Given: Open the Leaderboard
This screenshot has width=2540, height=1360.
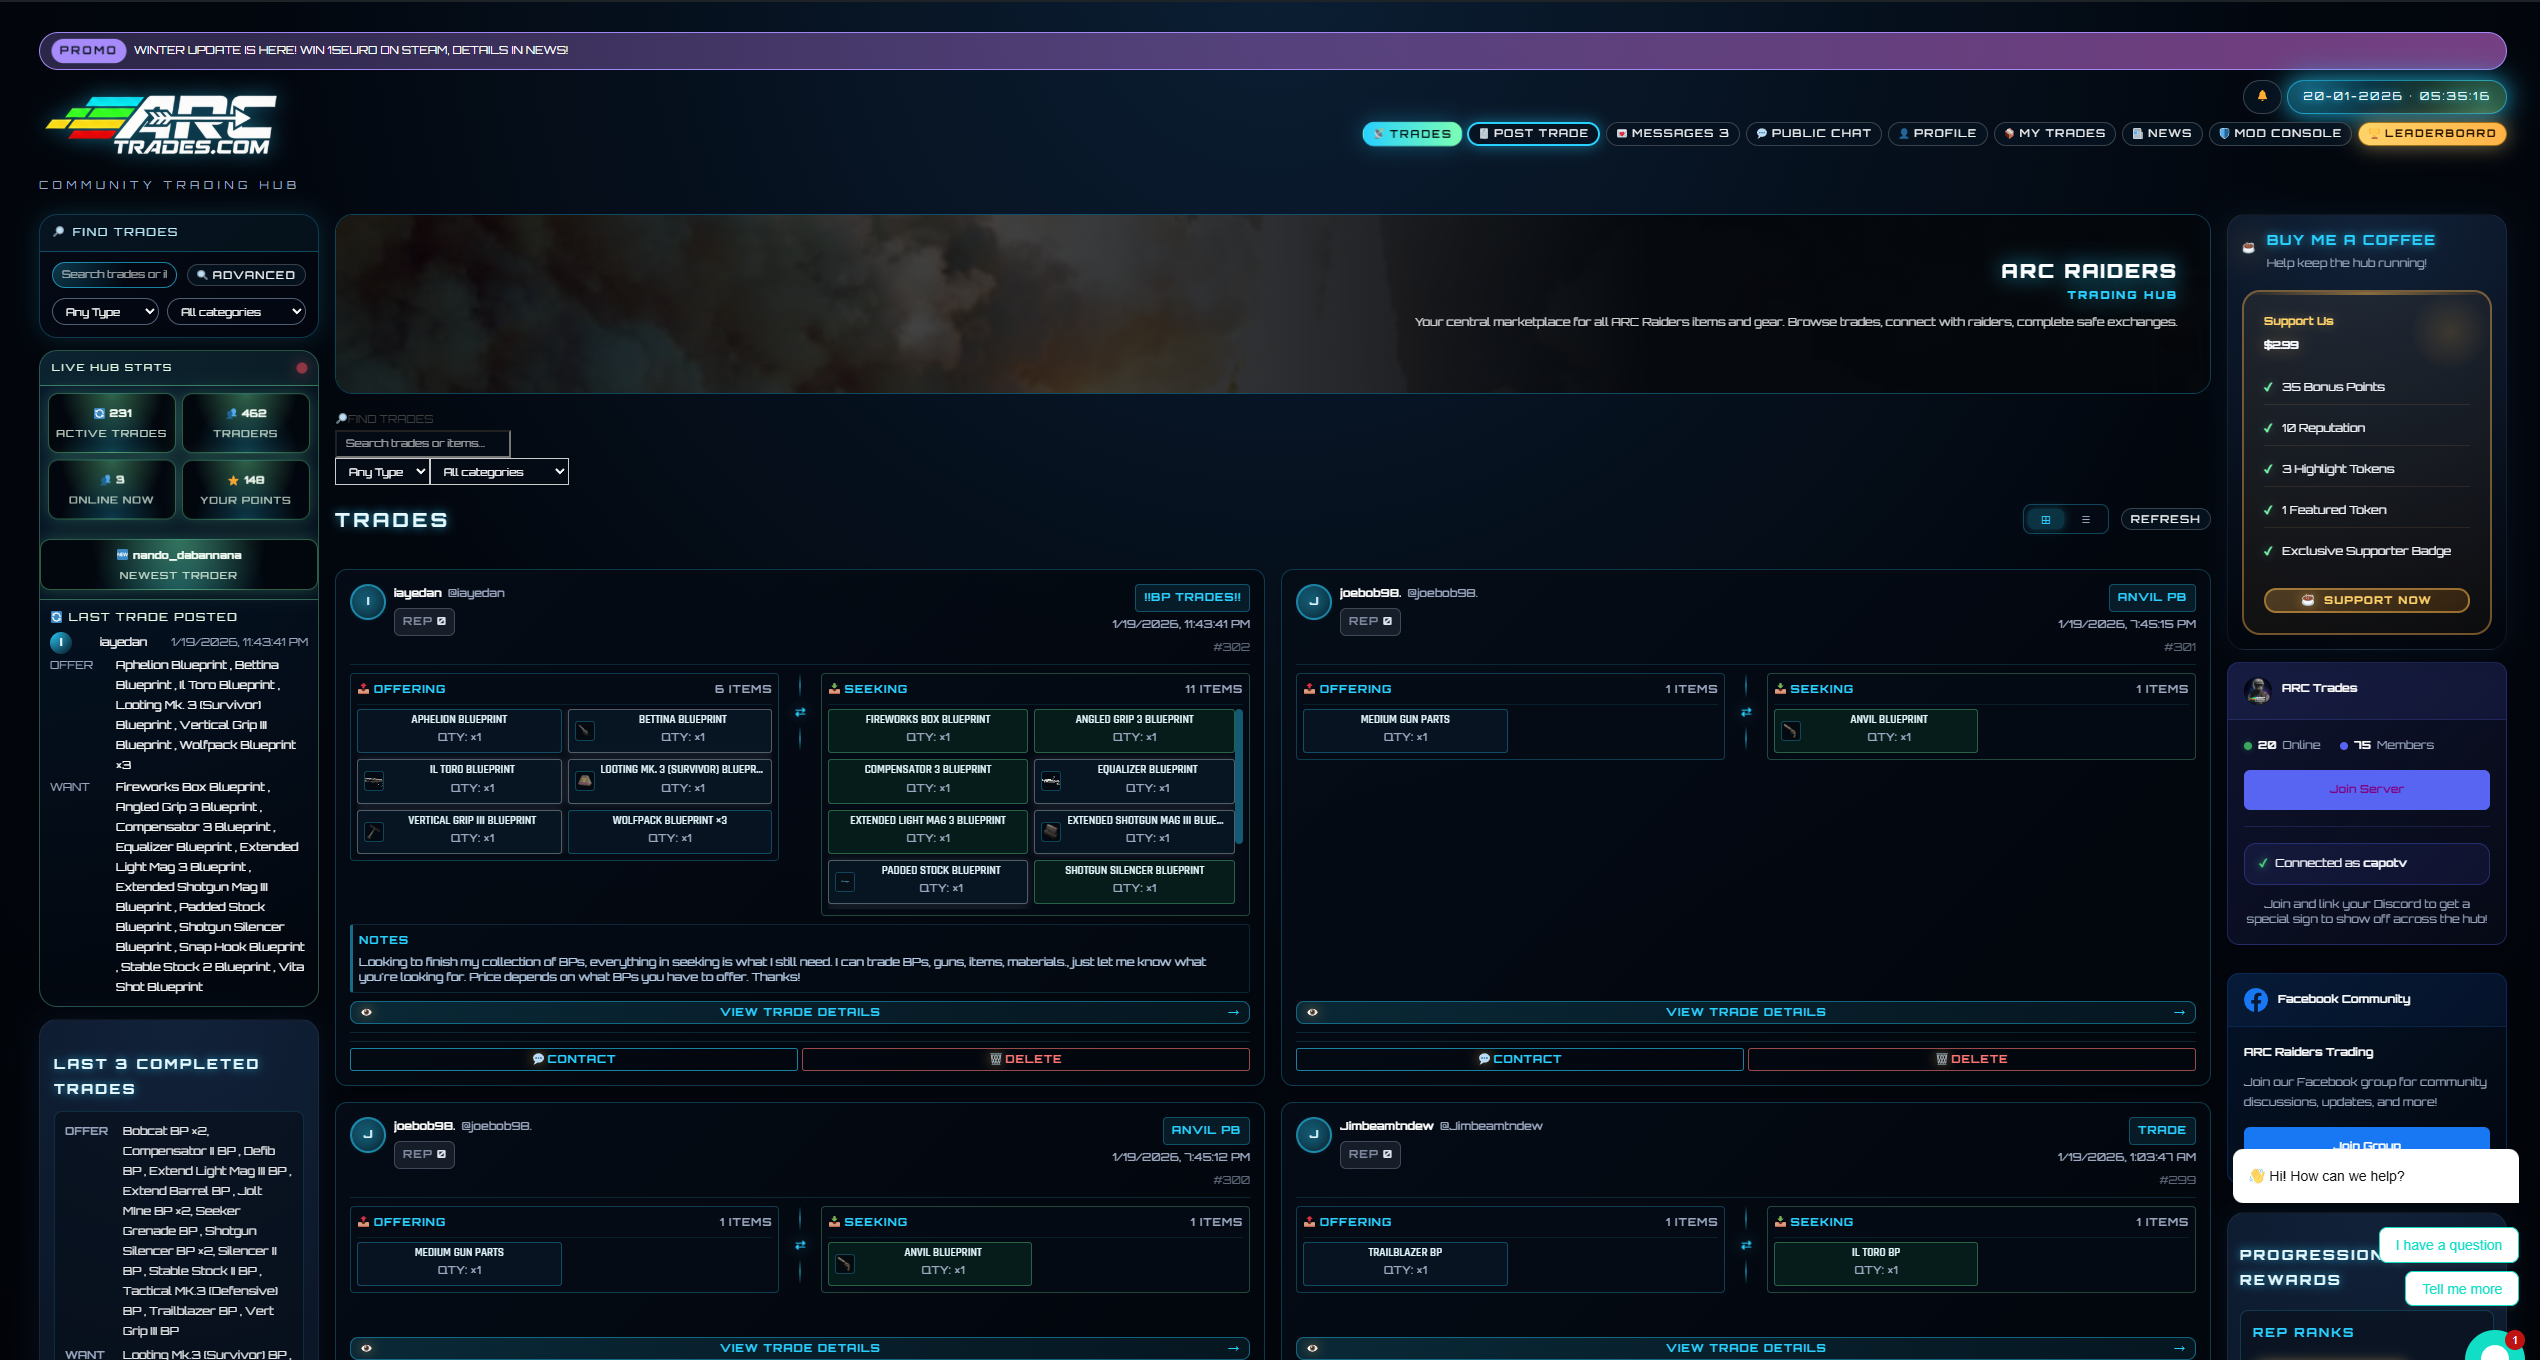Looking at the screenshot, I should 2432,133.
